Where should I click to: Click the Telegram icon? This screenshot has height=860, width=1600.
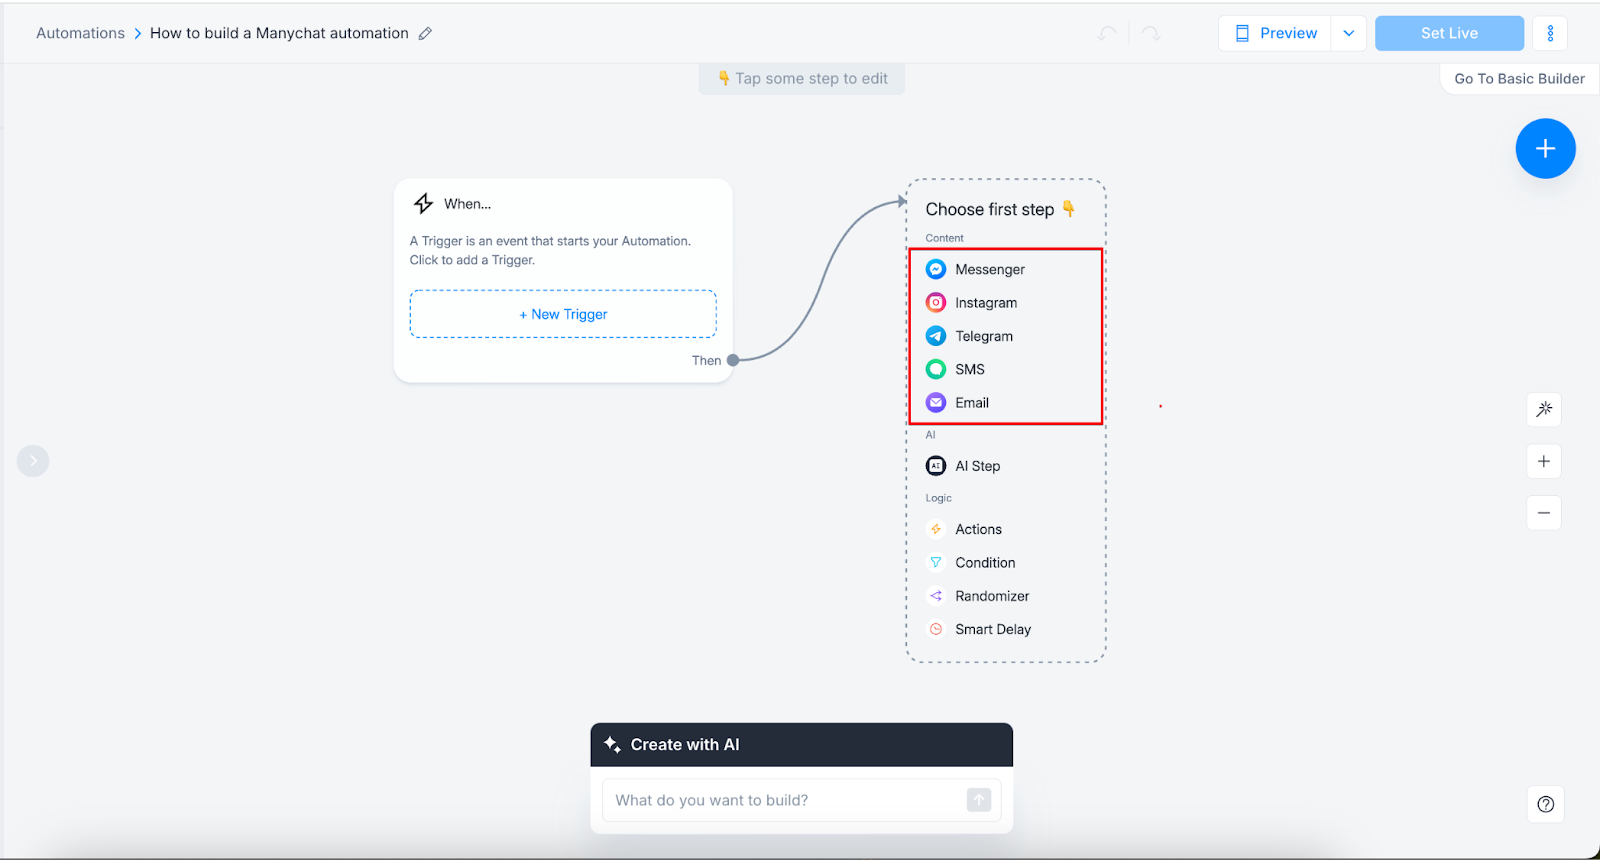pyautogui.click(x=936, y=336)
